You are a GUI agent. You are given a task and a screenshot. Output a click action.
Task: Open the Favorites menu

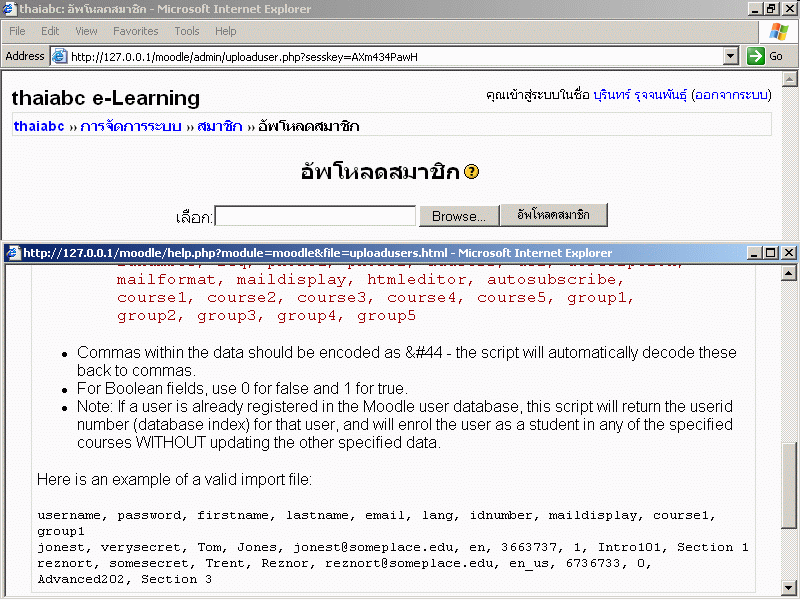(135, 31)
